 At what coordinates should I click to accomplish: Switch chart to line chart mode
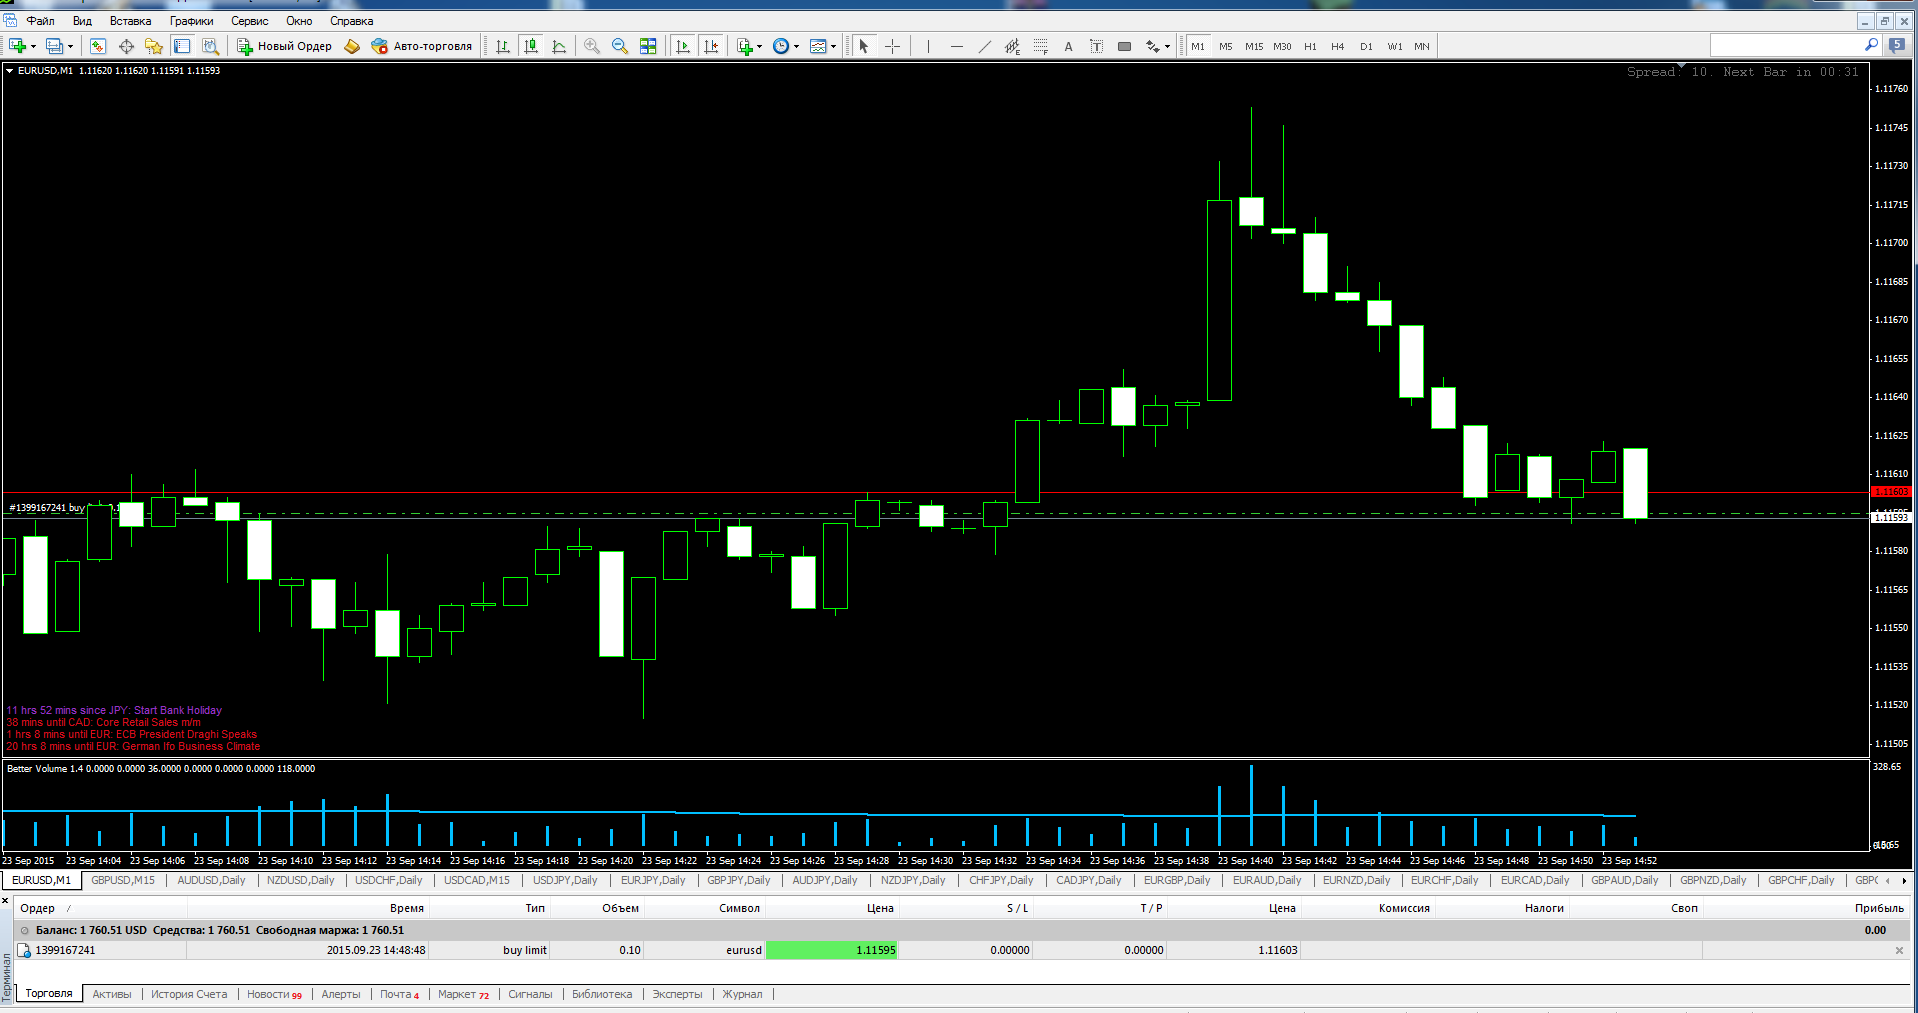pos(559,46)
